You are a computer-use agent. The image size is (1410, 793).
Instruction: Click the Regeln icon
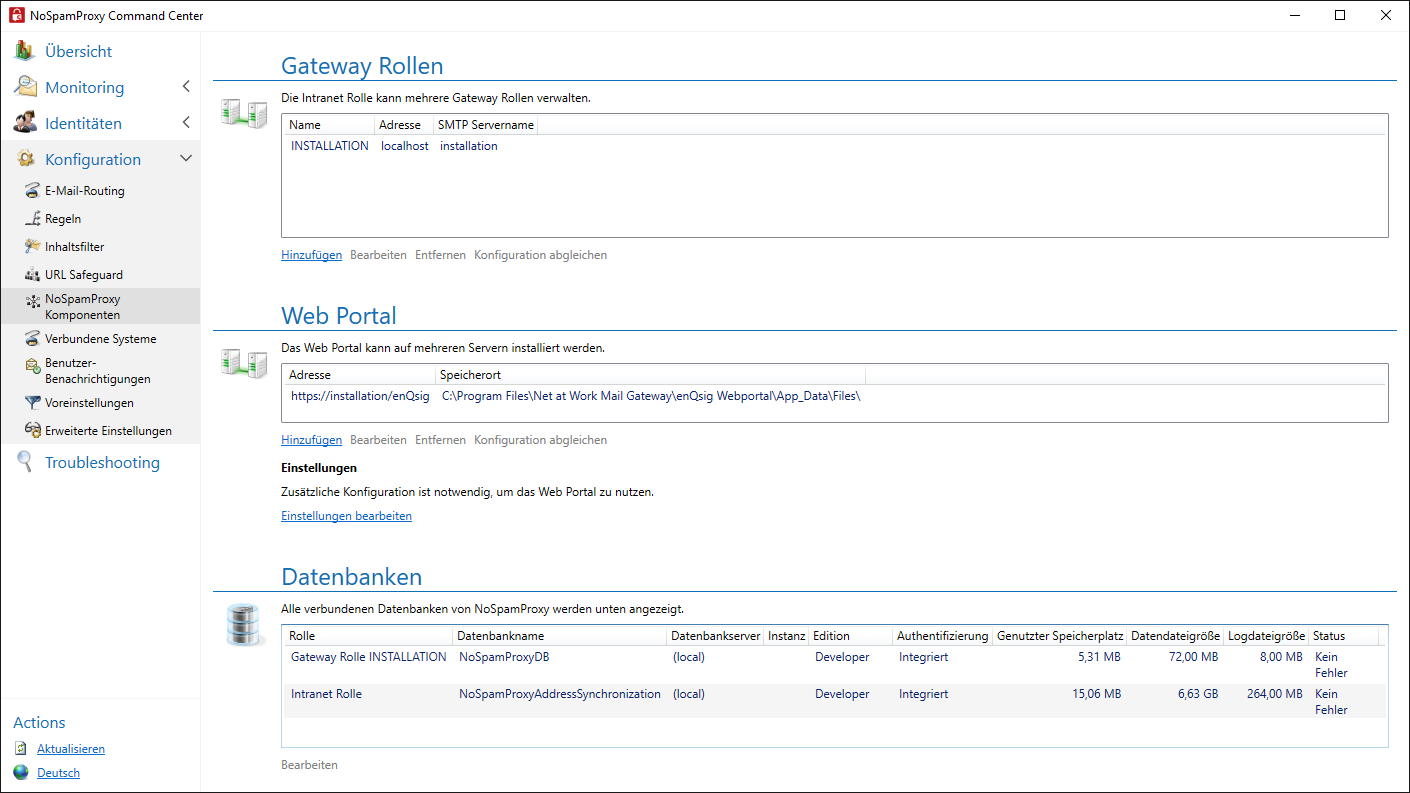tap(33, 219)
